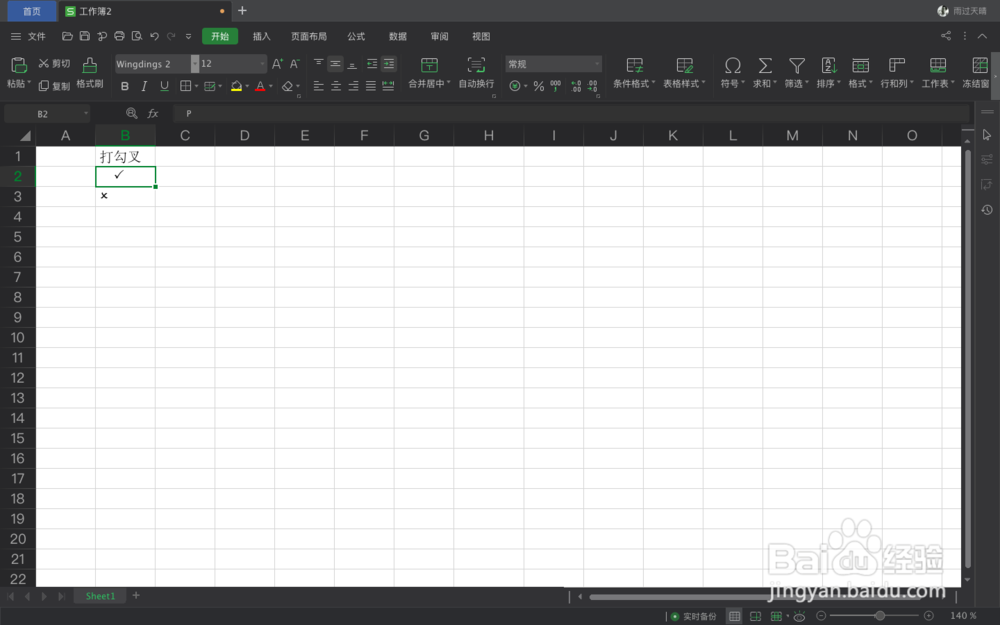Screen dimensions: 1000x625
Task: Open number format 常规 dropdown
Action: pyautogui.click(x=597, y=64)
